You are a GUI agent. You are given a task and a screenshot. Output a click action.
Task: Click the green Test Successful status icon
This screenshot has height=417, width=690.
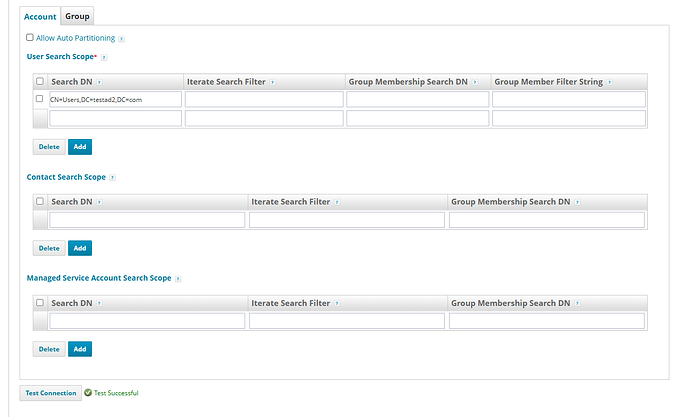pos(88,393)
